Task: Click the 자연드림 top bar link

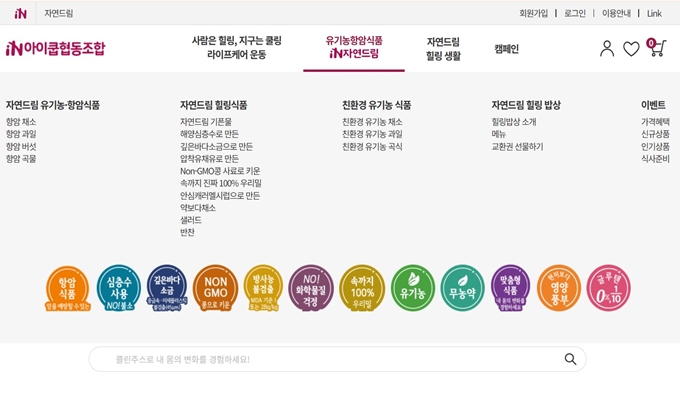Action: (59, 13)
